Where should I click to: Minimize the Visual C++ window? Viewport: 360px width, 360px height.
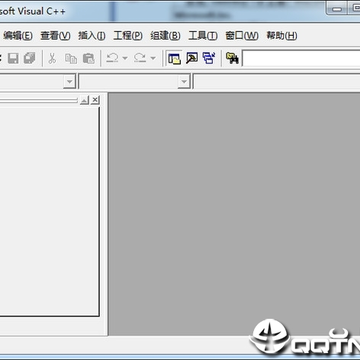click(337, 9)
